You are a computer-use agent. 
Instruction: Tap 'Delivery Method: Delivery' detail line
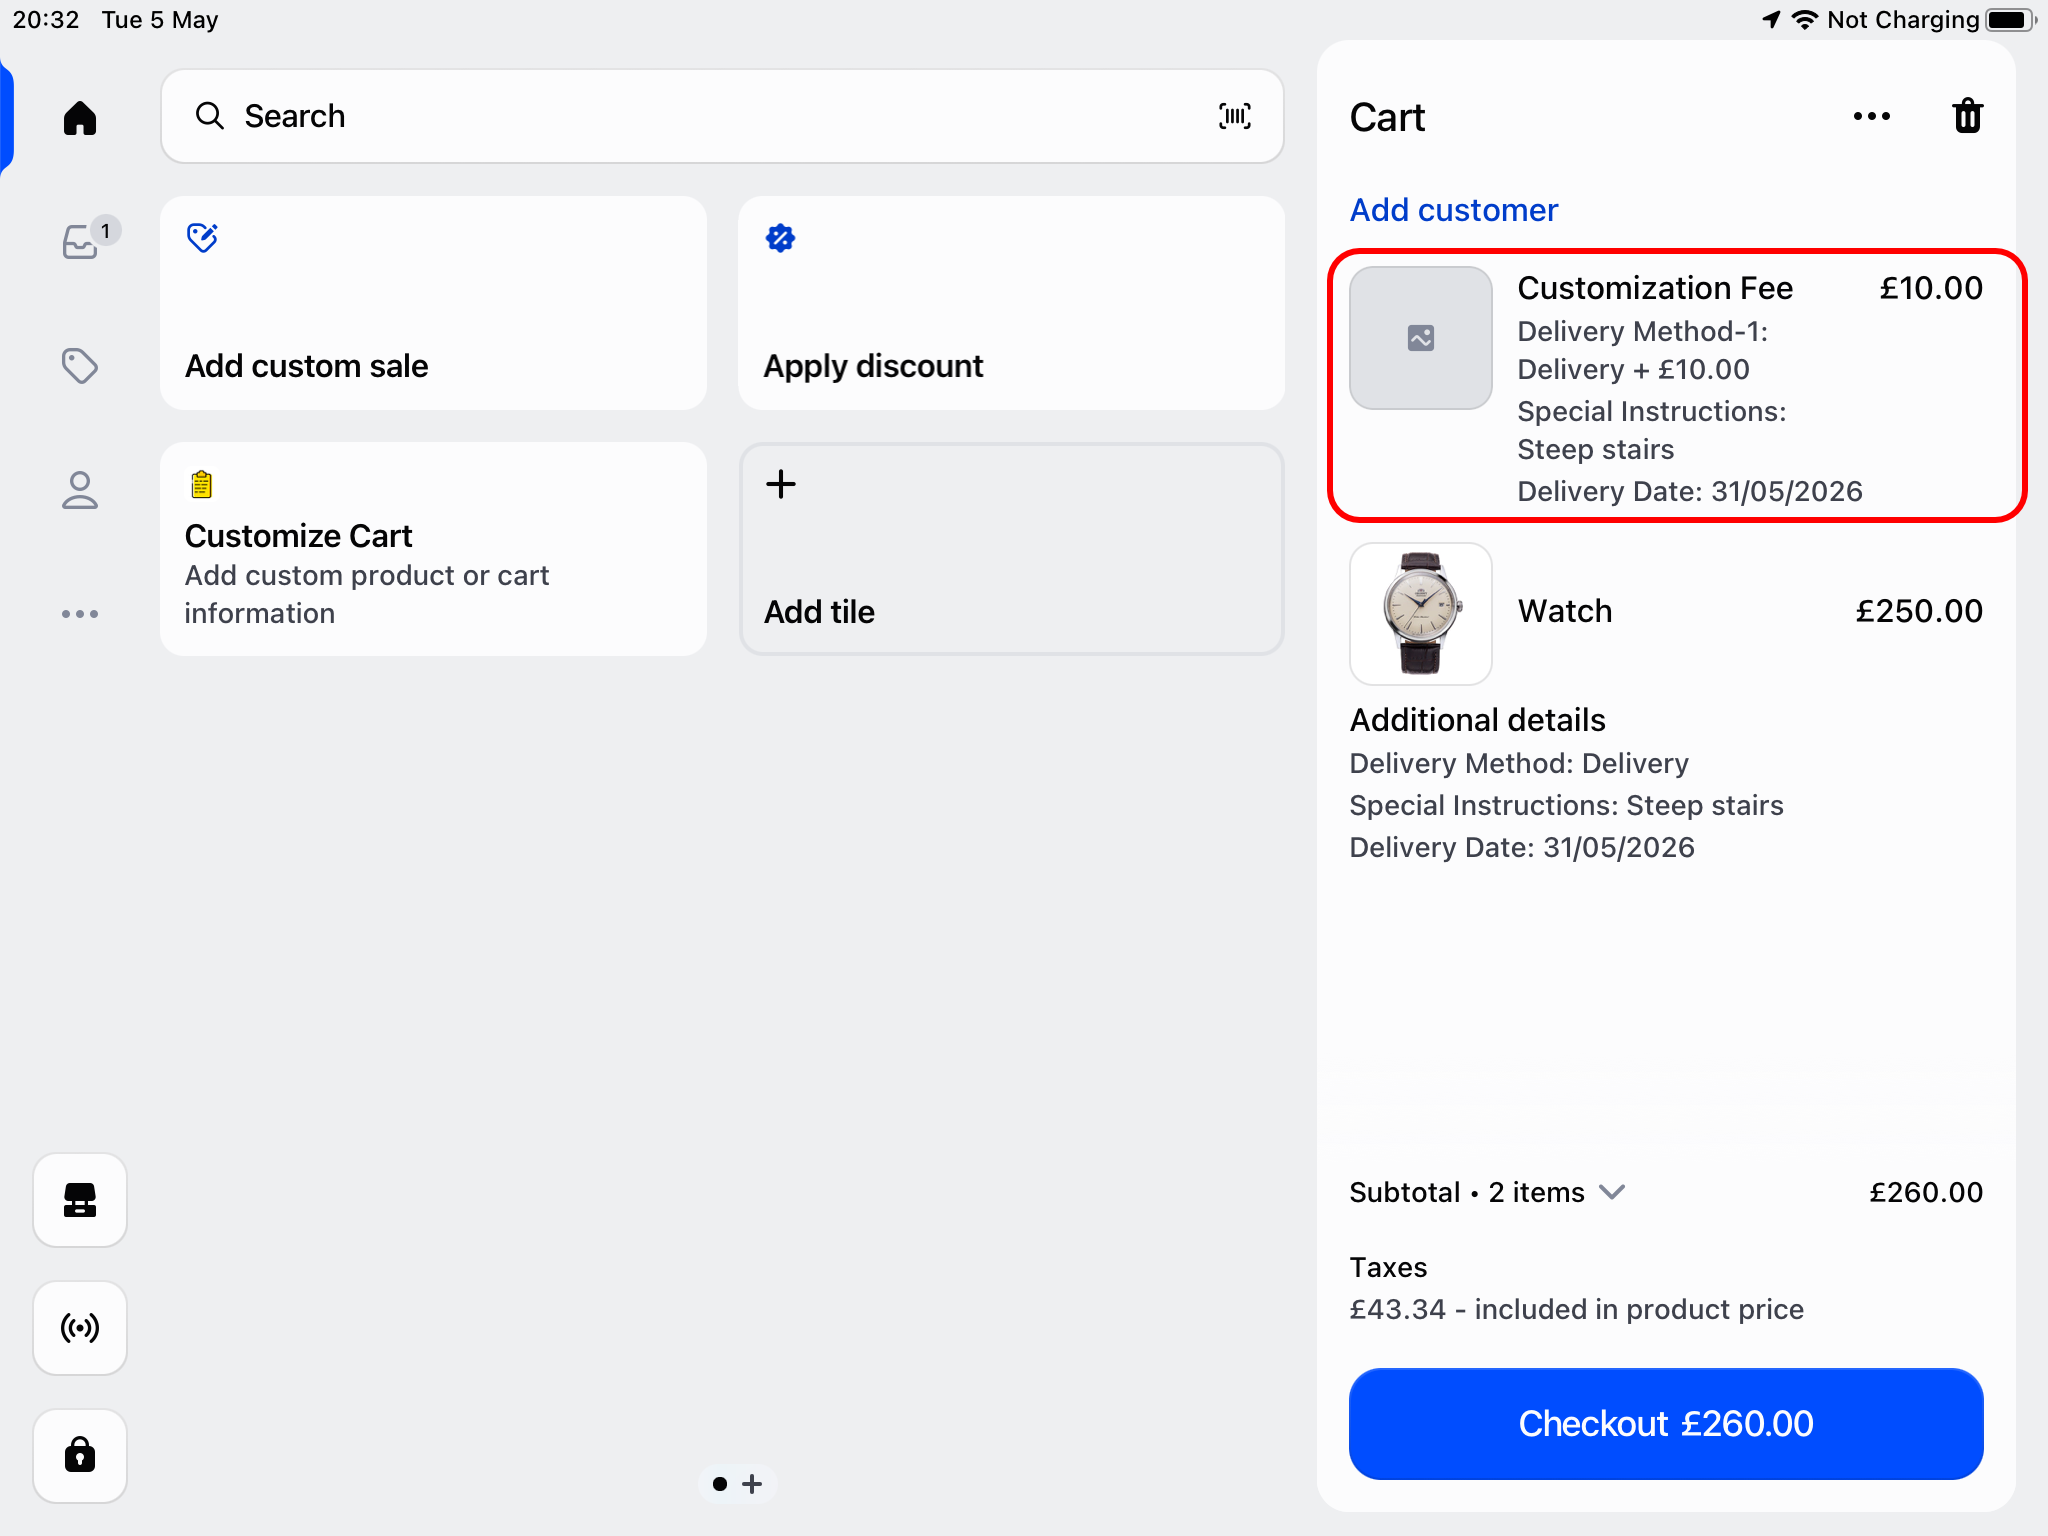[1519, 763]
